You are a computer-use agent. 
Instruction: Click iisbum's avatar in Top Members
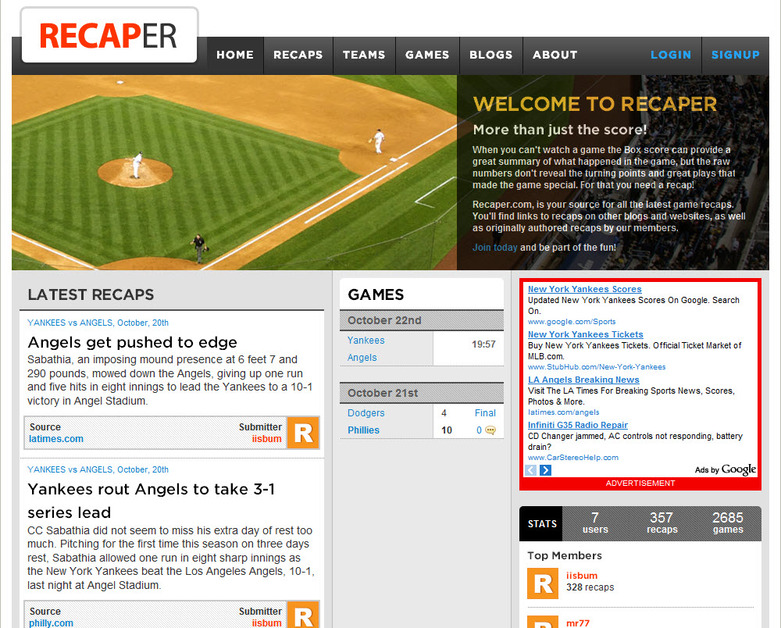[543, 583]
